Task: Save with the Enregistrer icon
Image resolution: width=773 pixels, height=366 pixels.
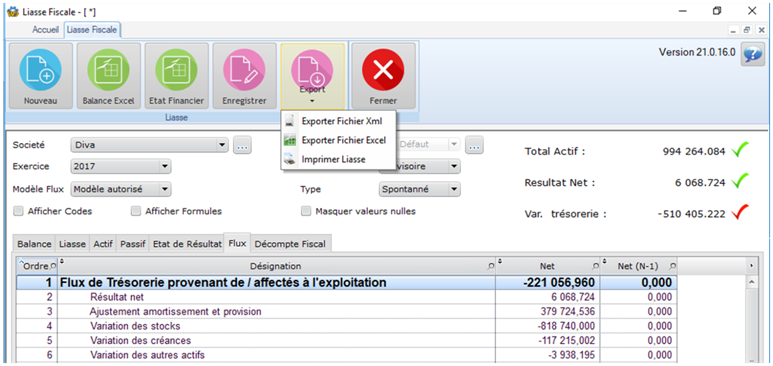Action: 245,75
